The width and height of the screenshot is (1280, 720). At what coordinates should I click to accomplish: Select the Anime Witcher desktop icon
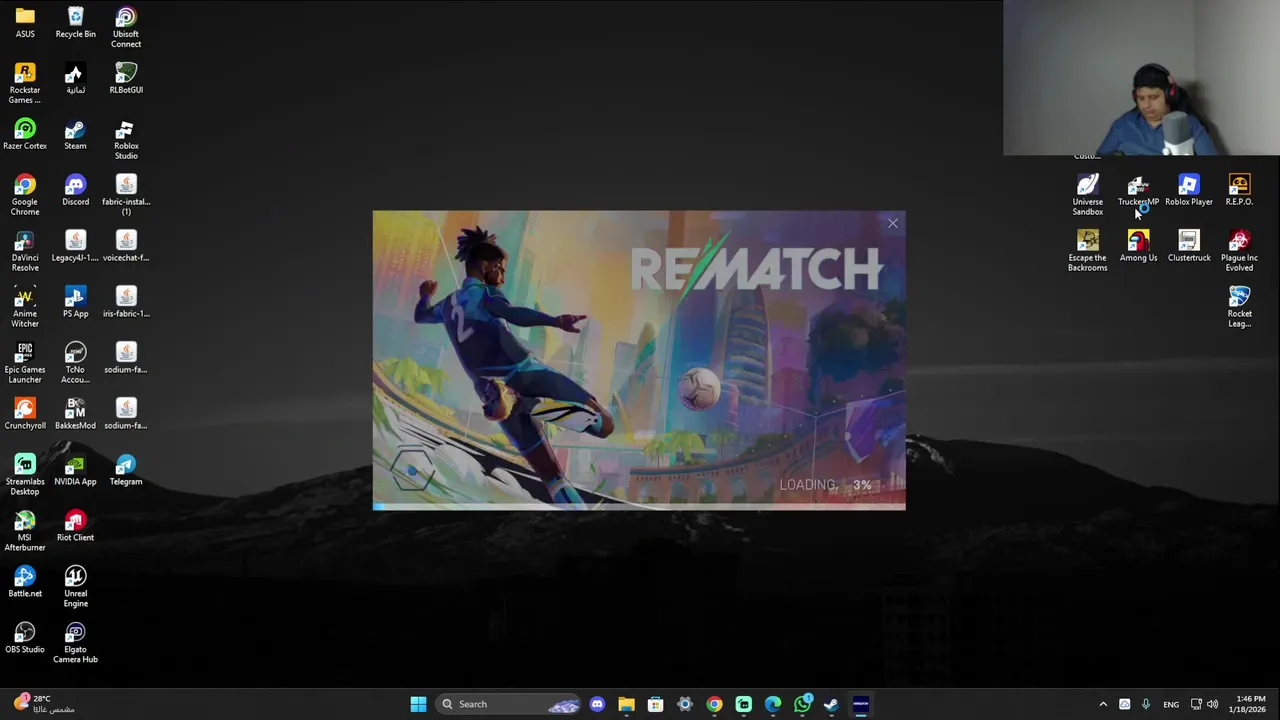pyautogui.click(x=25, y=307)
